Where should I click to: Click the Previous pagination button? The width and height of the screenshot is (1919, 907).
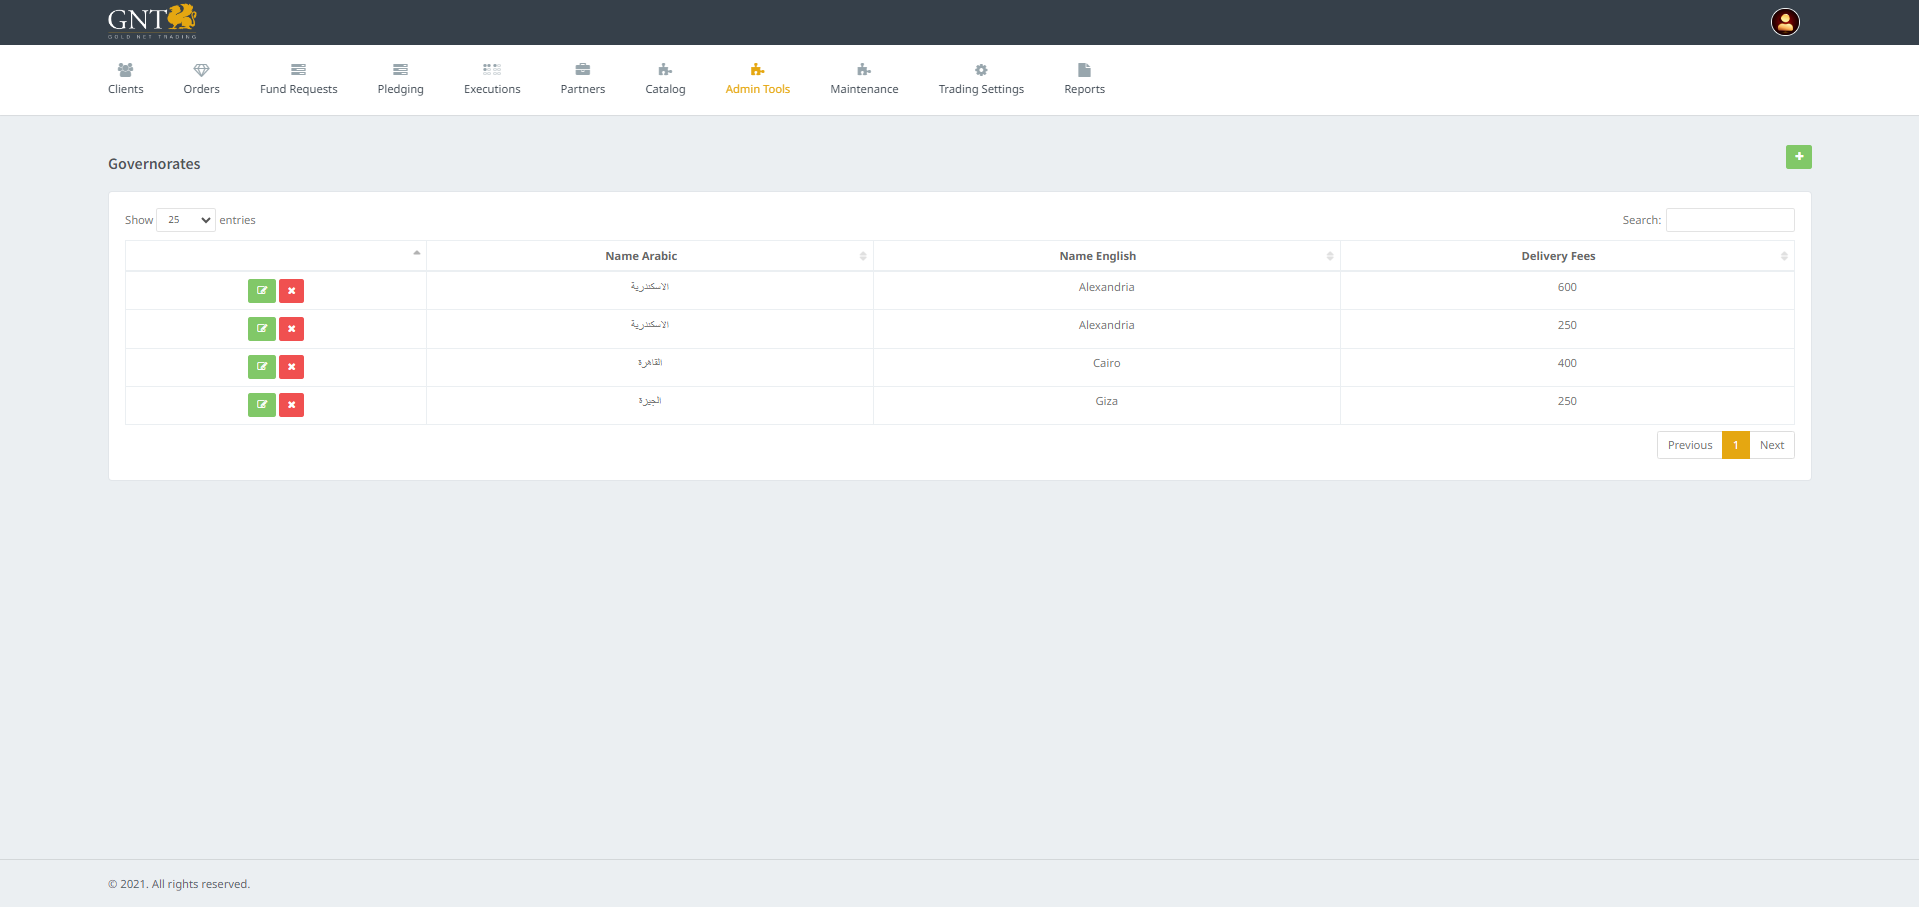tap(1689, 445)
